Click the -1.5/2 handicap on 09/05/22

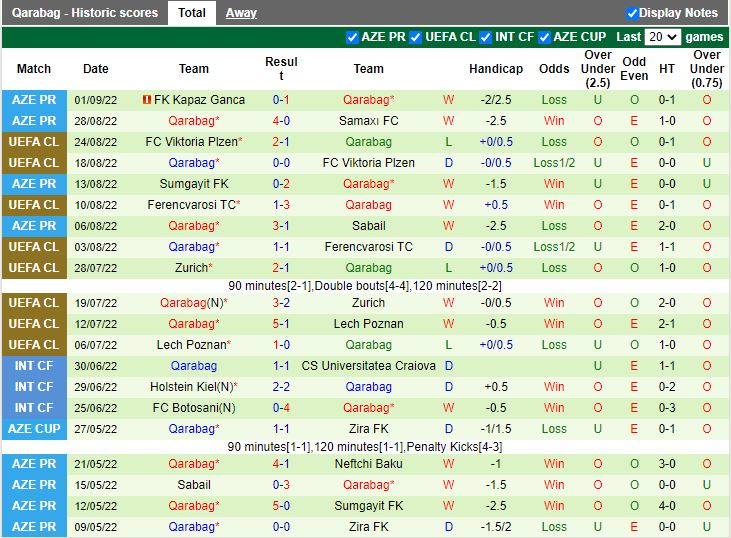(496, 526)
